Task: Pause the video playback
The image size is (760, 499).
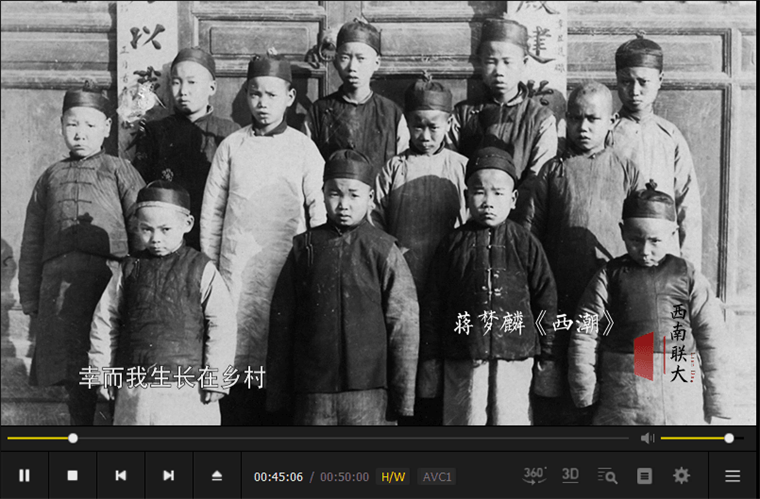Action: [x=25, y=476]
